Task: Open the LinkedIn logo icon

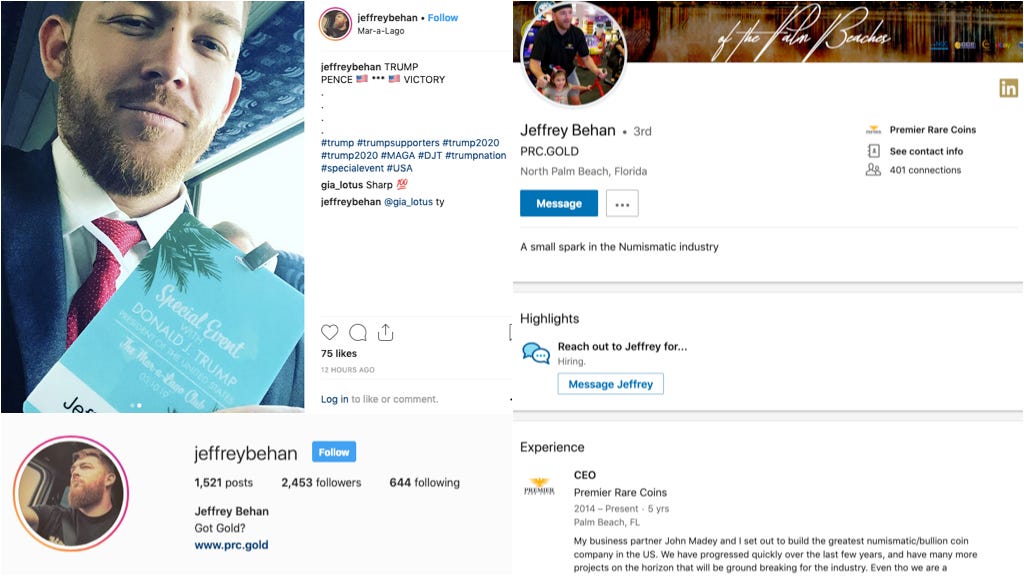Action: [1008, 88]
